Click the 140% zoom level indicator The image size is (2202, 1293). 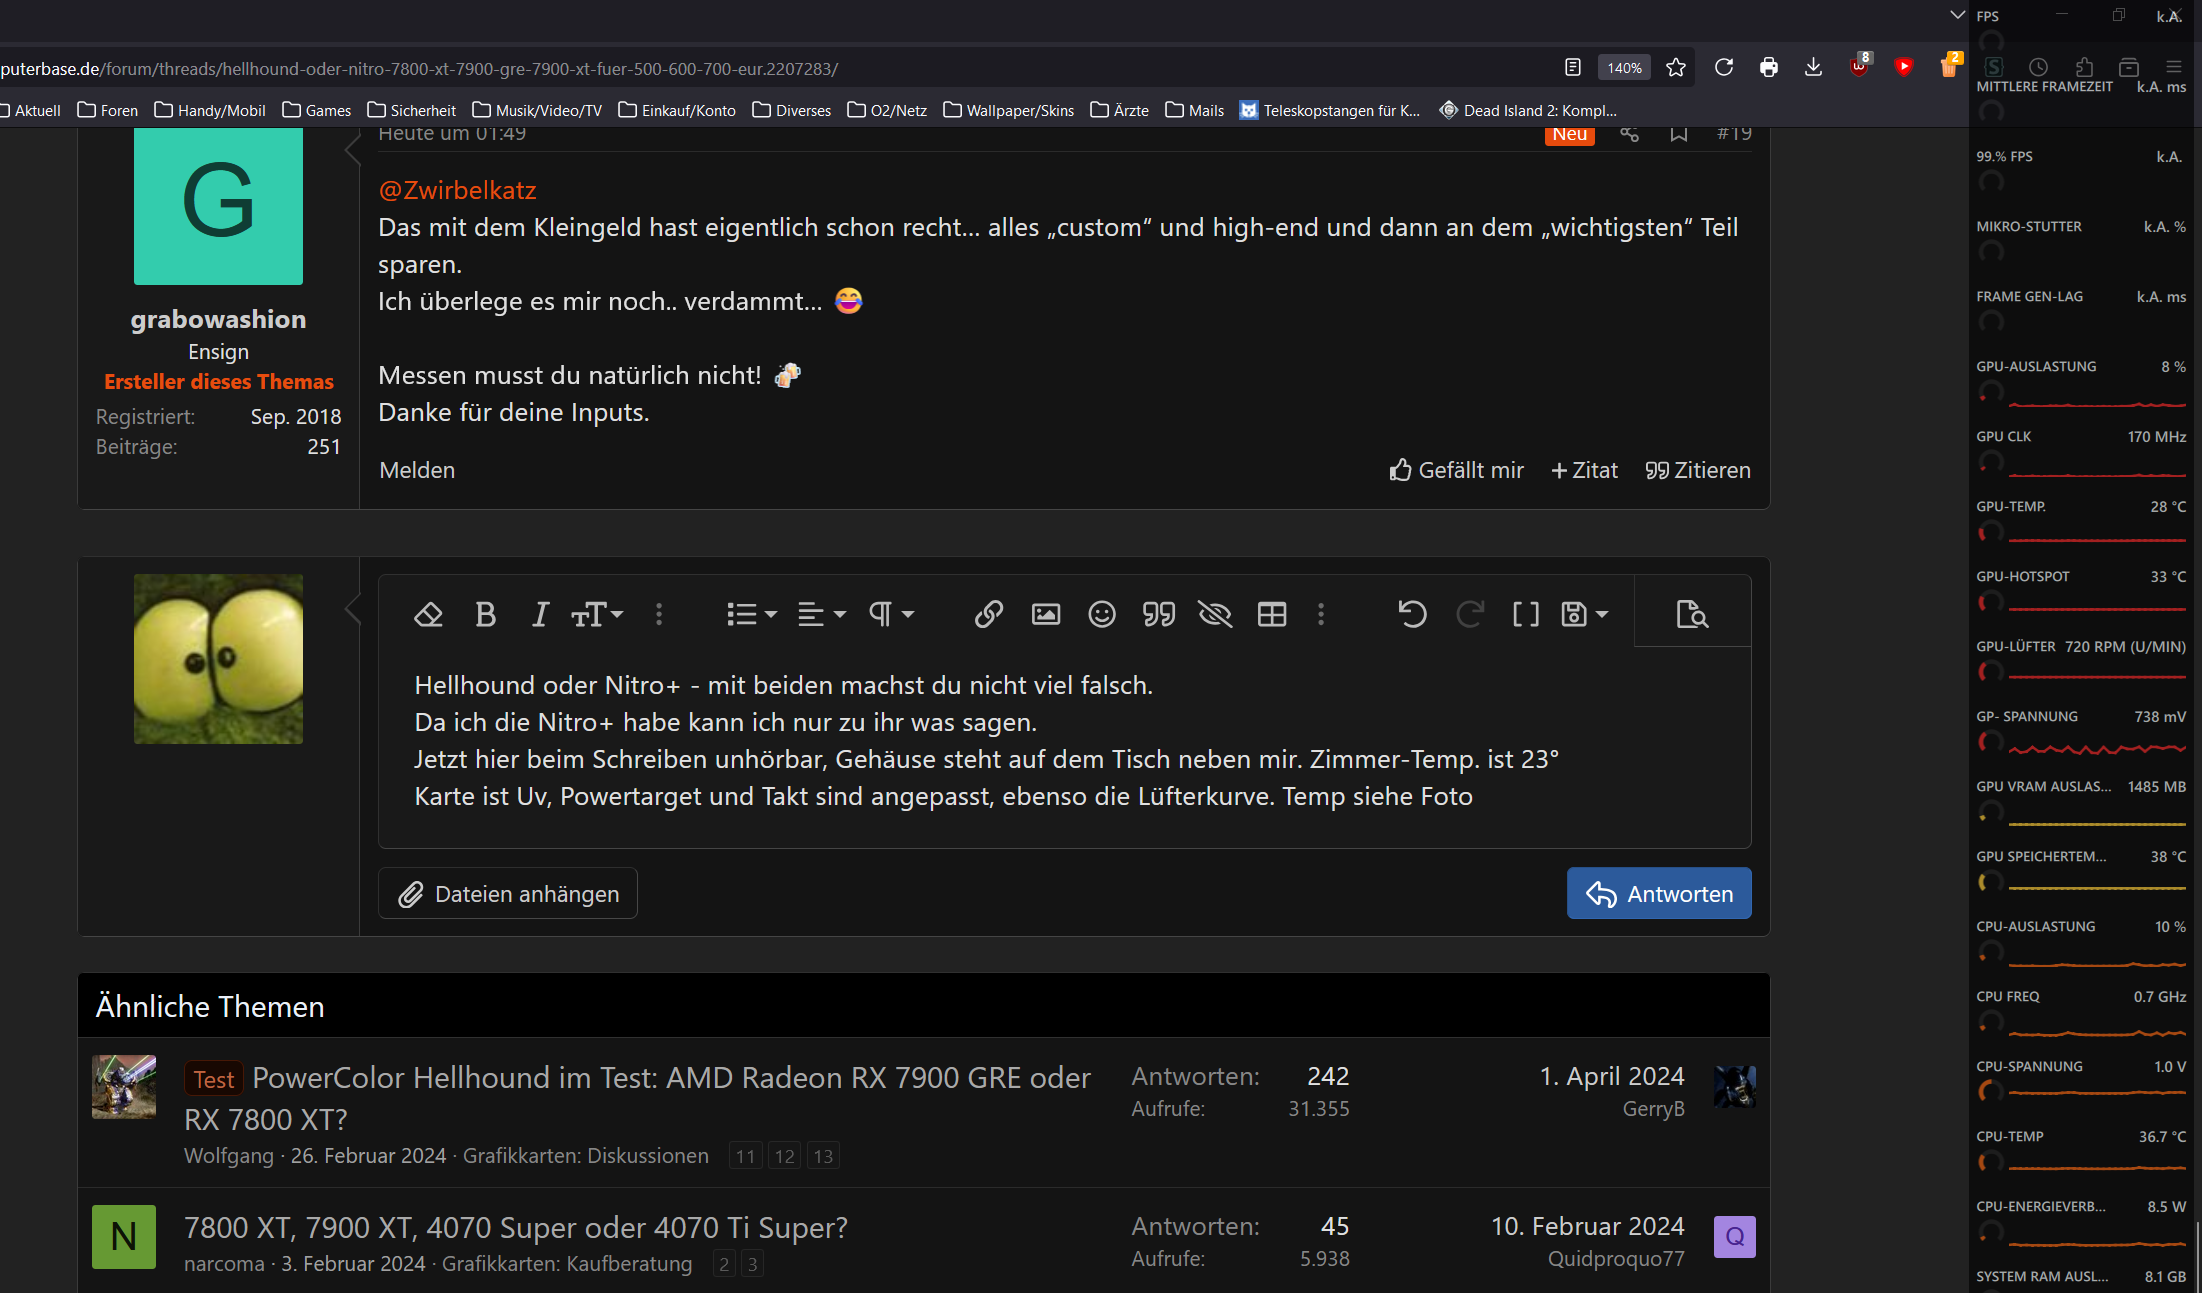tap(1623, 68)
